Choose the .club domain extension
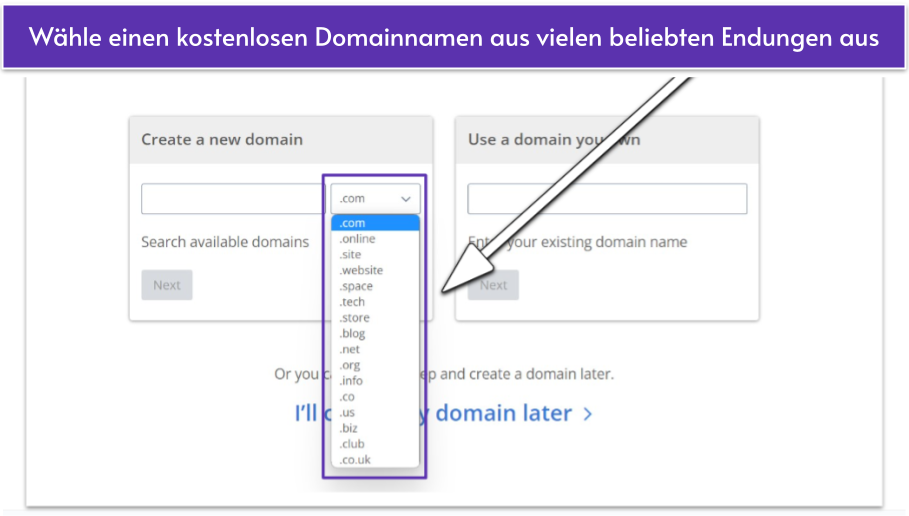The image size is (909, 516). [x=375, y=444]
